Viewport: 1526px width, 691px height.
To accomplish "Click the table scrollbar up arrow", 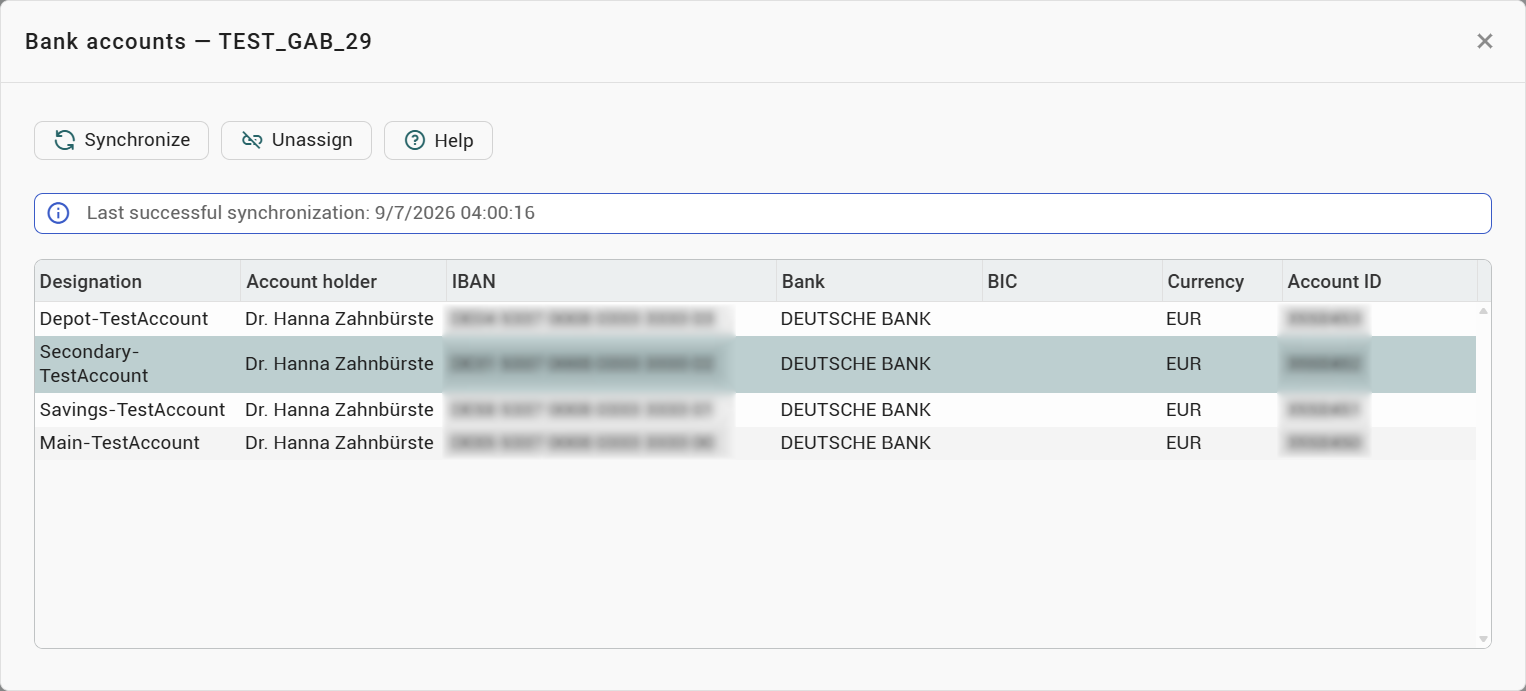I will click(x=1483, y=311).
